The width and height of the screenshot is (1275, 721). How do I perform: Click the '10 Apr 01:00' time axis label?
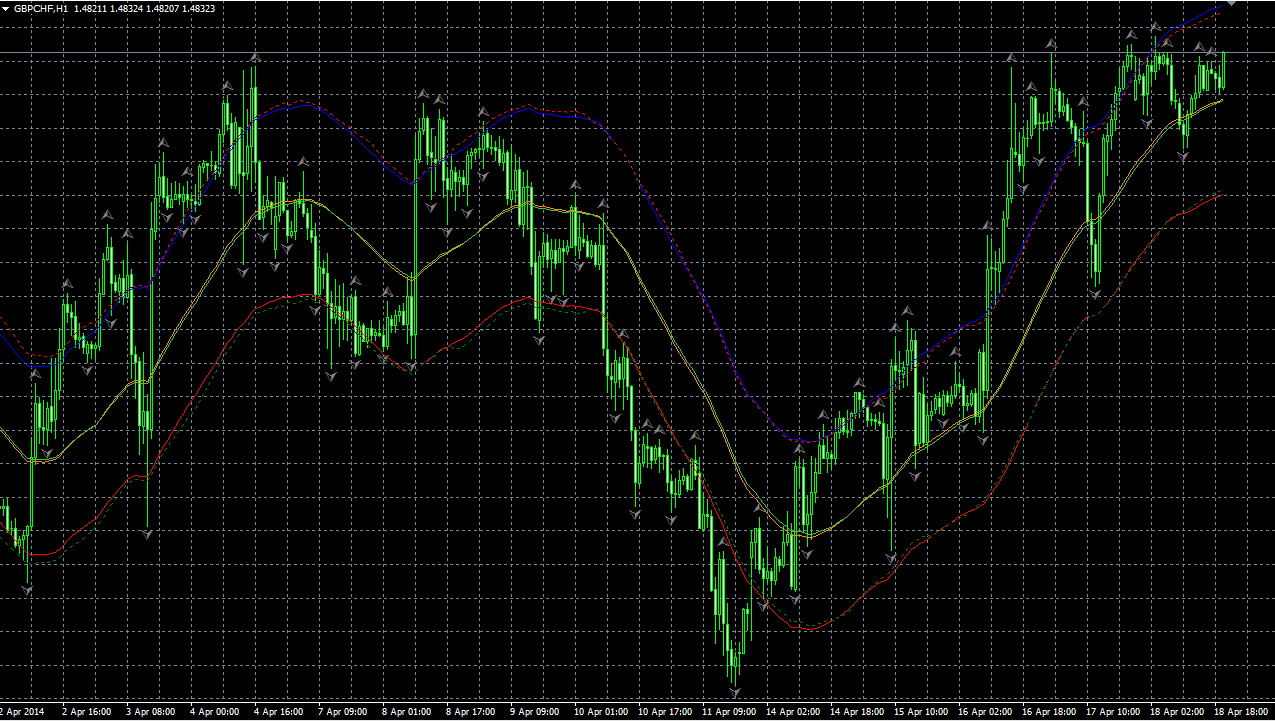coord(601,713)
